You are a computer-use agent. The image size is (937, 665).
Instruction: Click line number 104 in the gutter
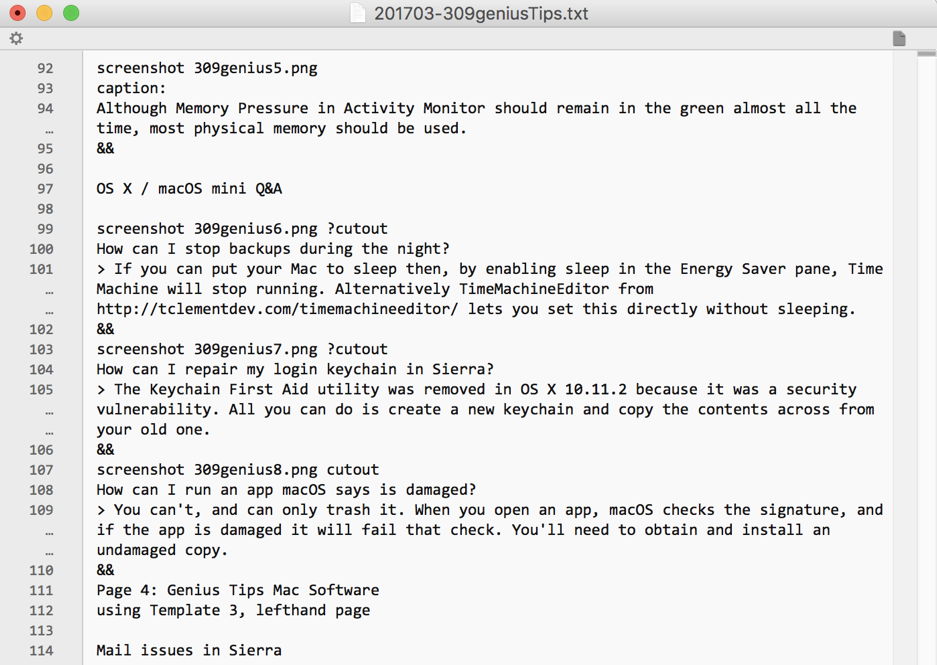click(x=41, y=369)
